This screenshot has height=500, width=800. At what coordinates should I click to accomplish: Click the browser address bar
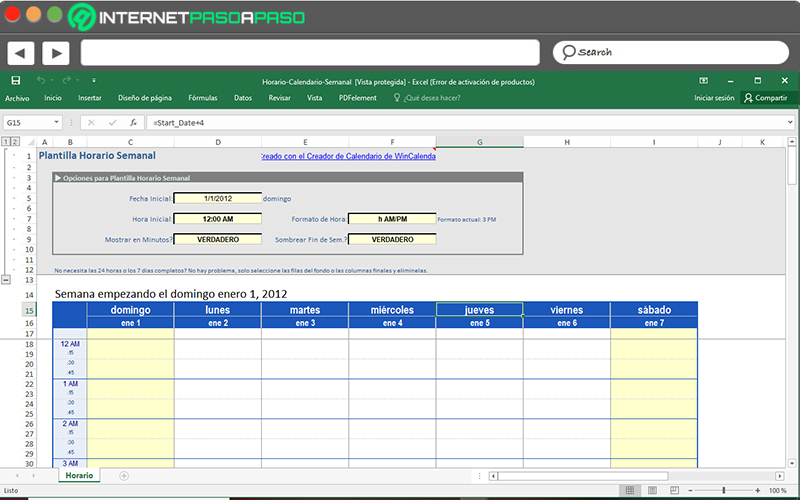[310, 53]
